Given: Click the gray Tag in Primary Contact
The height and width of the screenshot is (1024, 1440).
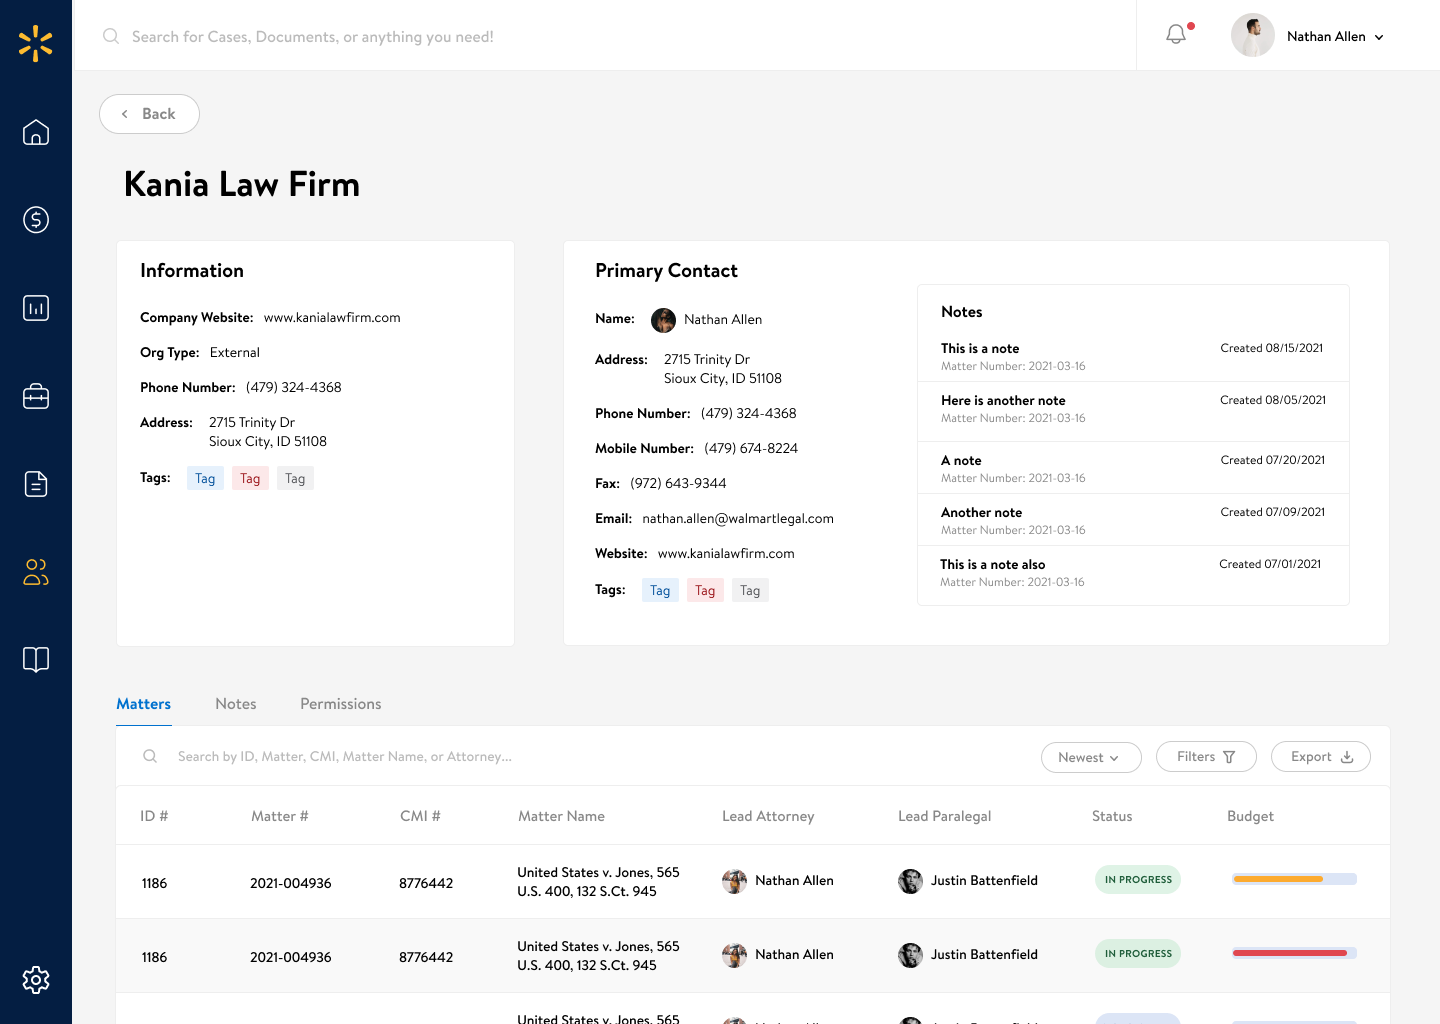Looking at the screenshot, I should [x=750, y=591].
